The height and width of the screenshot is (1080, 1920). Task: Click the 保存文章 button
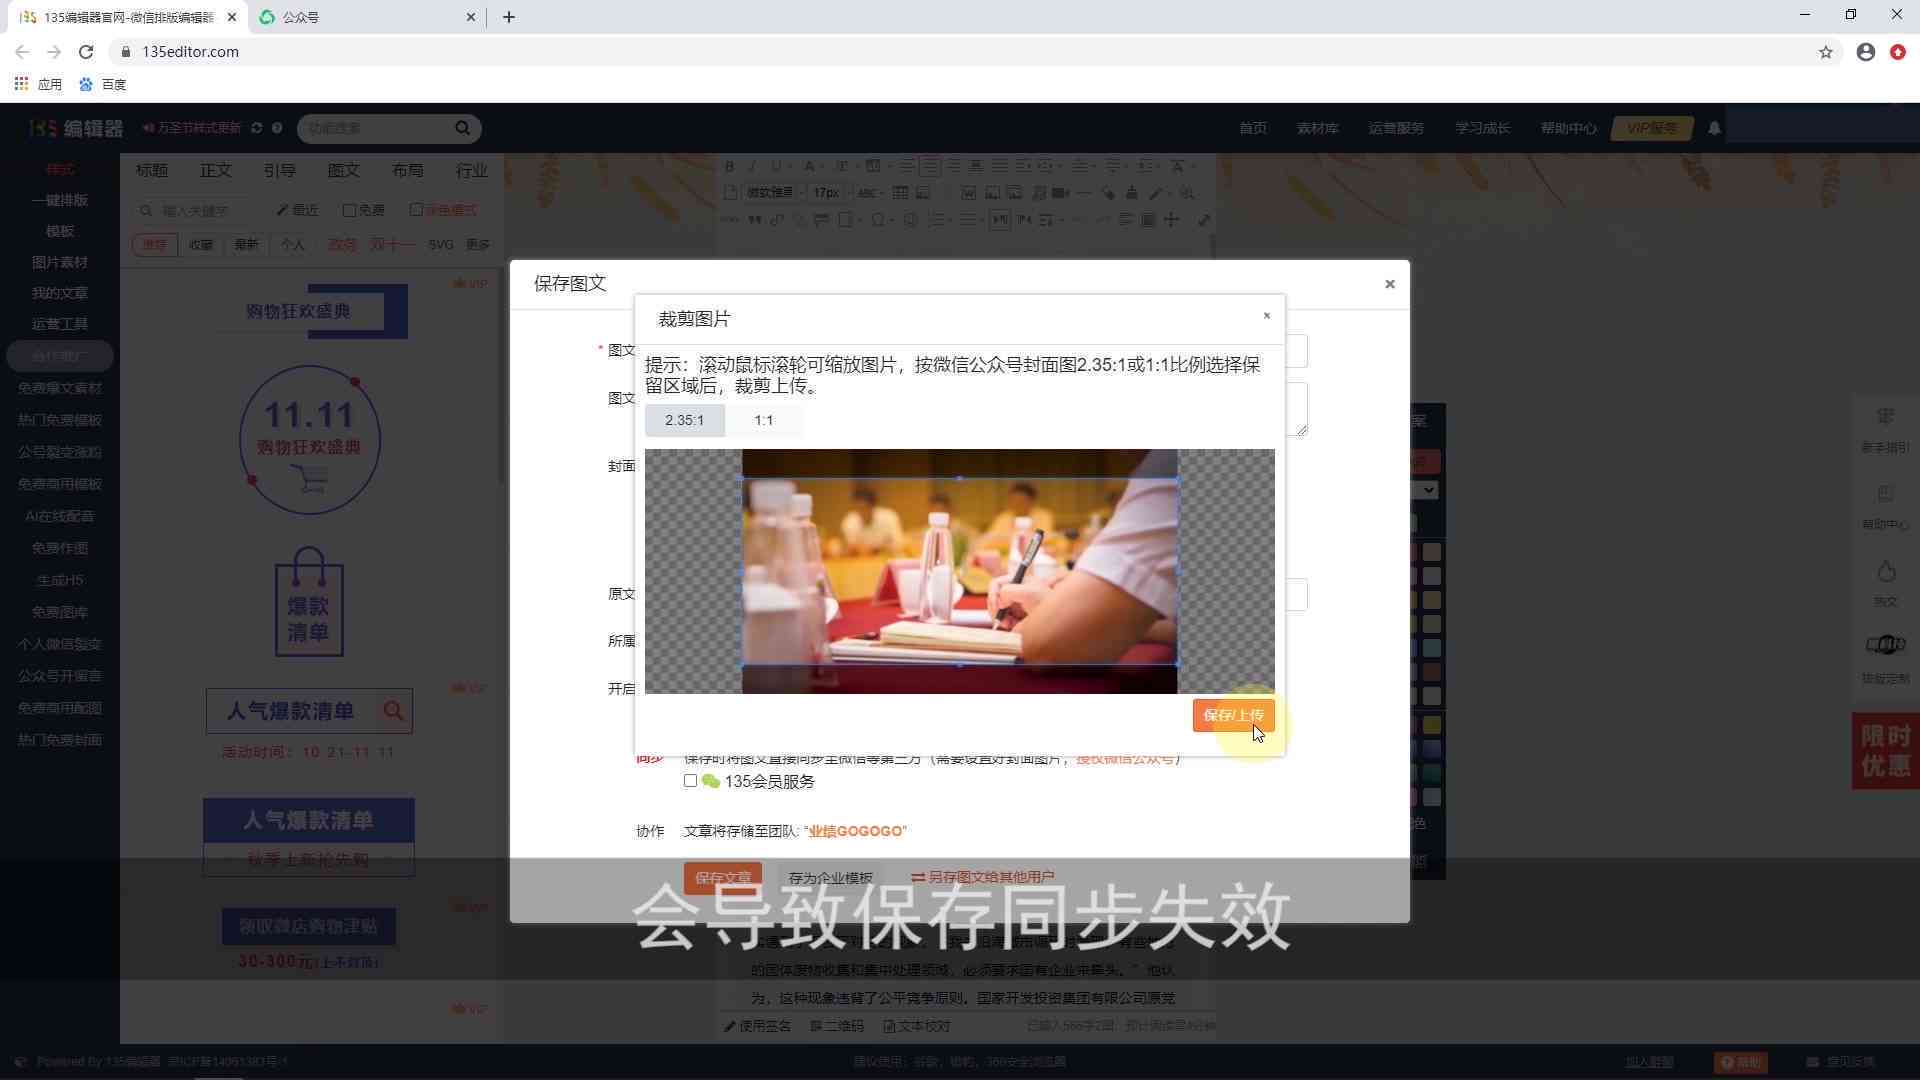coord(723,878)
